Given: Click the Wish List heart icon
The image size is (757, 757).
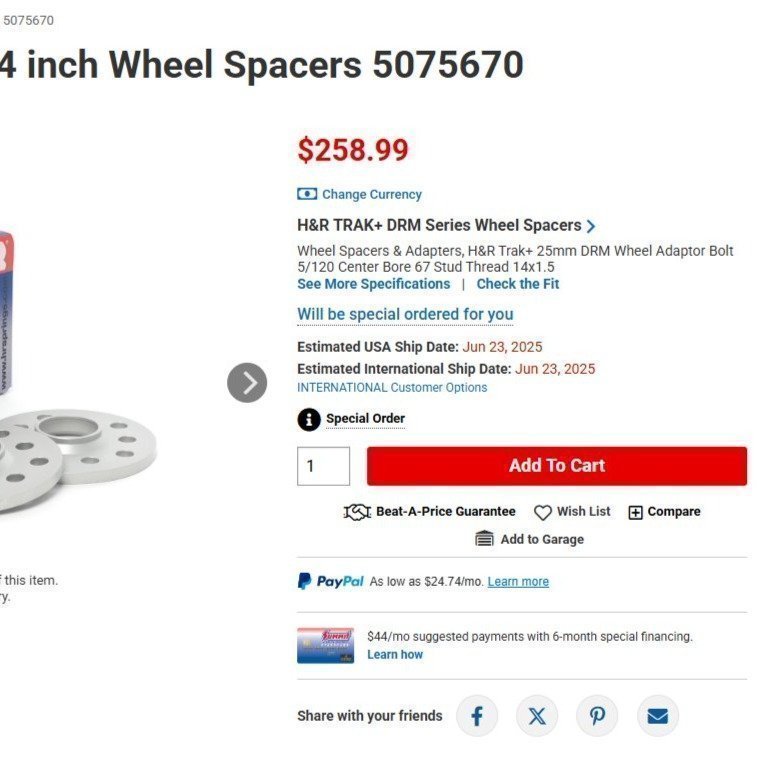Looking at the screenshot, I should coord(543,512).
